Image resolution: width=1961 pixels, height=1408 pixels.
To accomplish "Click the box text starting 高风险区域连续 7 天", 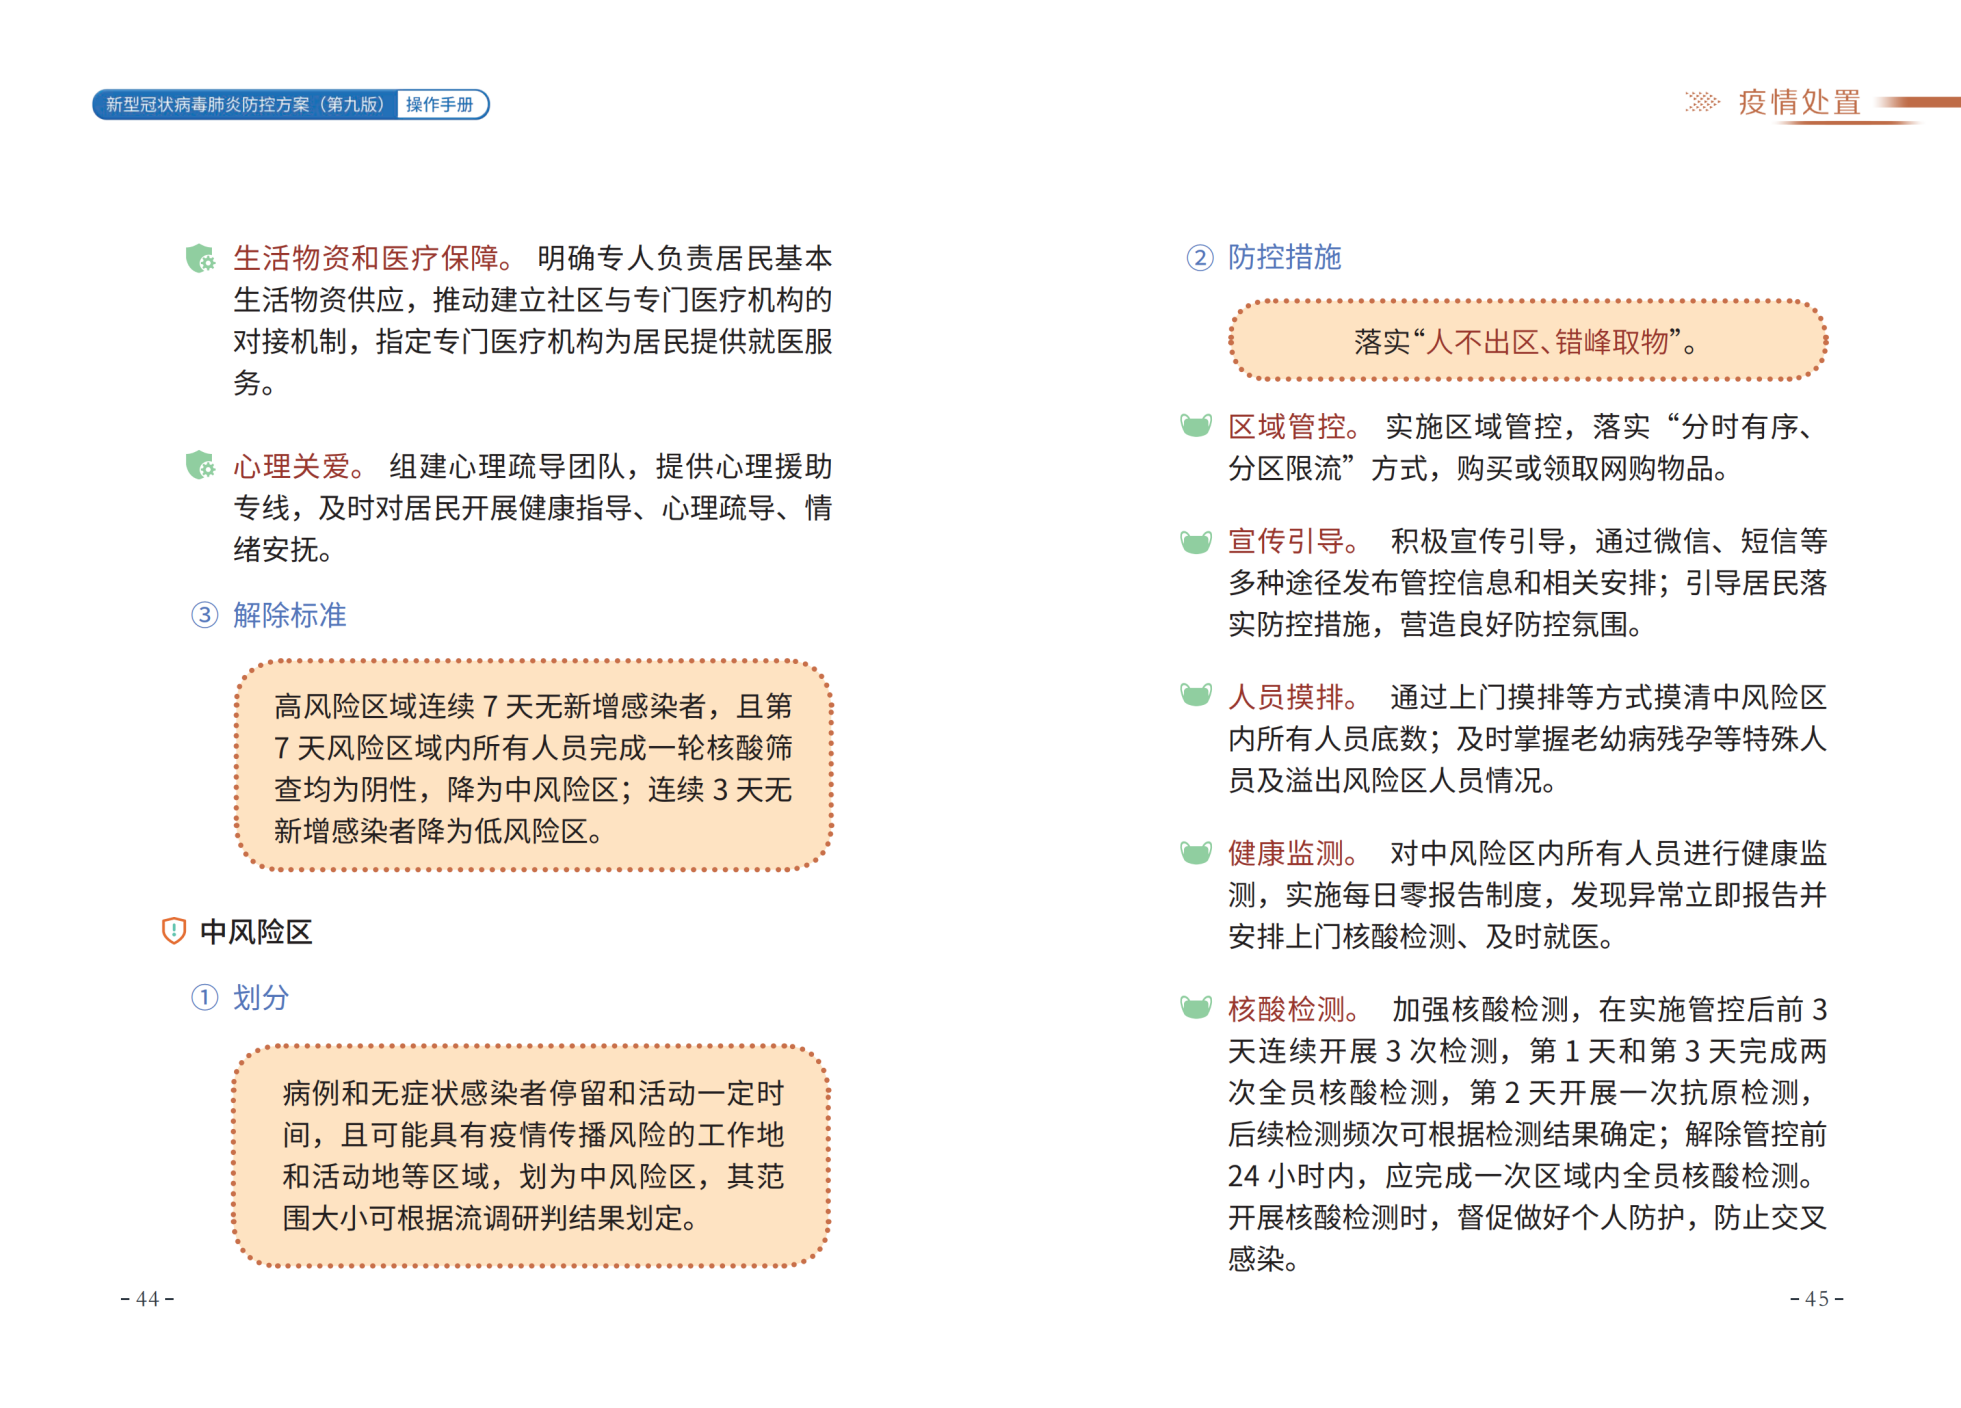I will click(x=533, y=768).
